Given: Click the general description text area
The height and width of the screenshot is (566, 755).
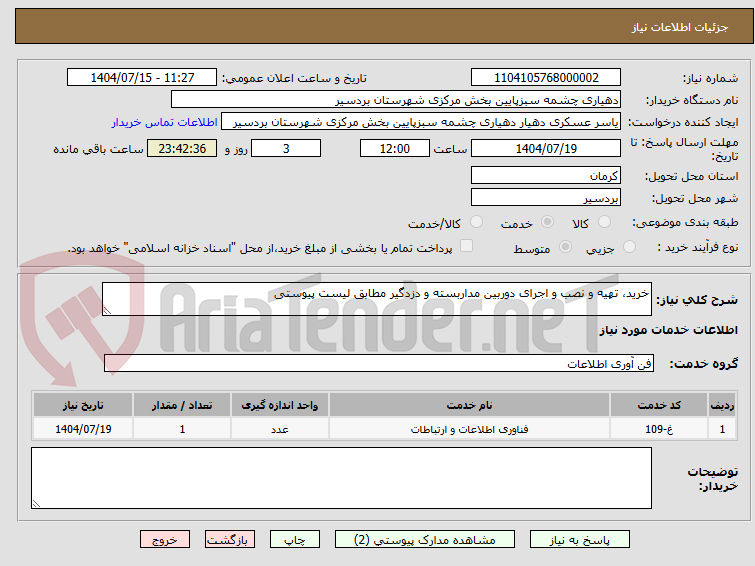Looking at the screenshot, I should click(x=377, y=299).
